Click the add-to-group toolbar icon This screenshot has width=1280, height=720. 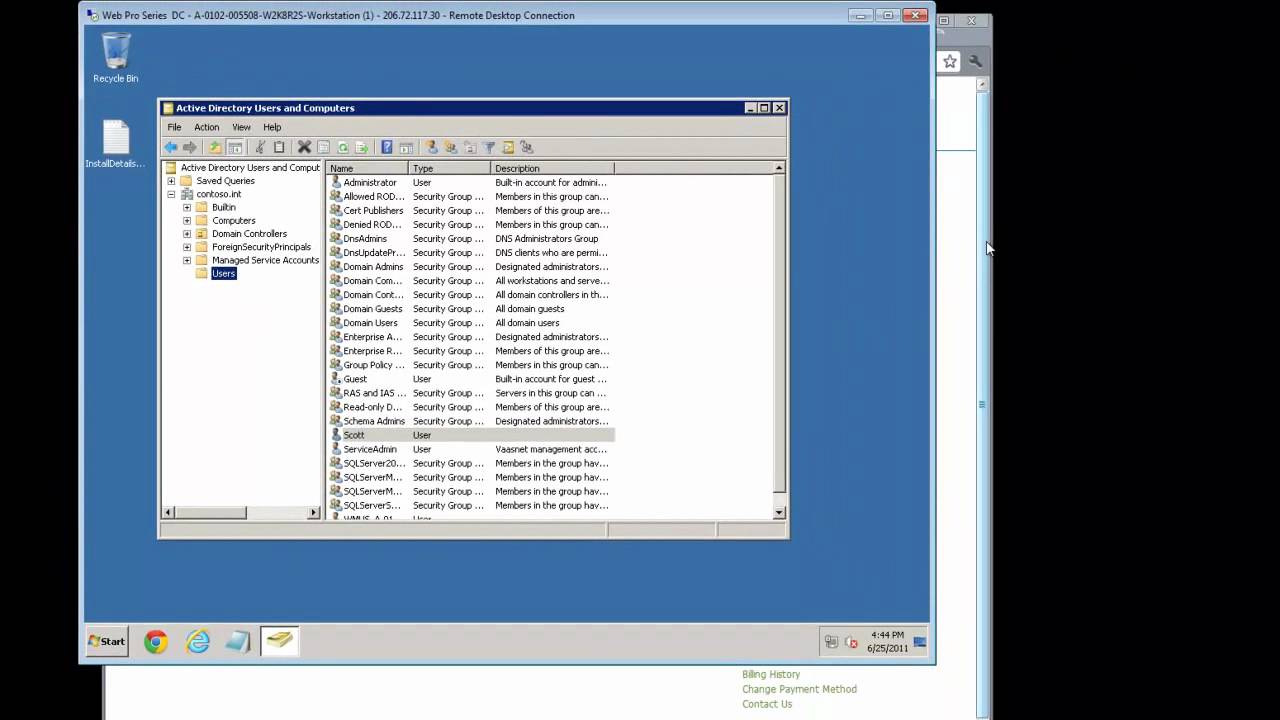[527, 147]
